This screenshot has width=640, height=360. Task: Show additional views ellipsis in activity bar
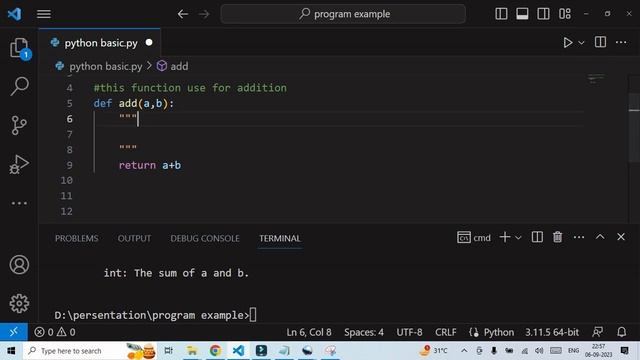point(19,203)
